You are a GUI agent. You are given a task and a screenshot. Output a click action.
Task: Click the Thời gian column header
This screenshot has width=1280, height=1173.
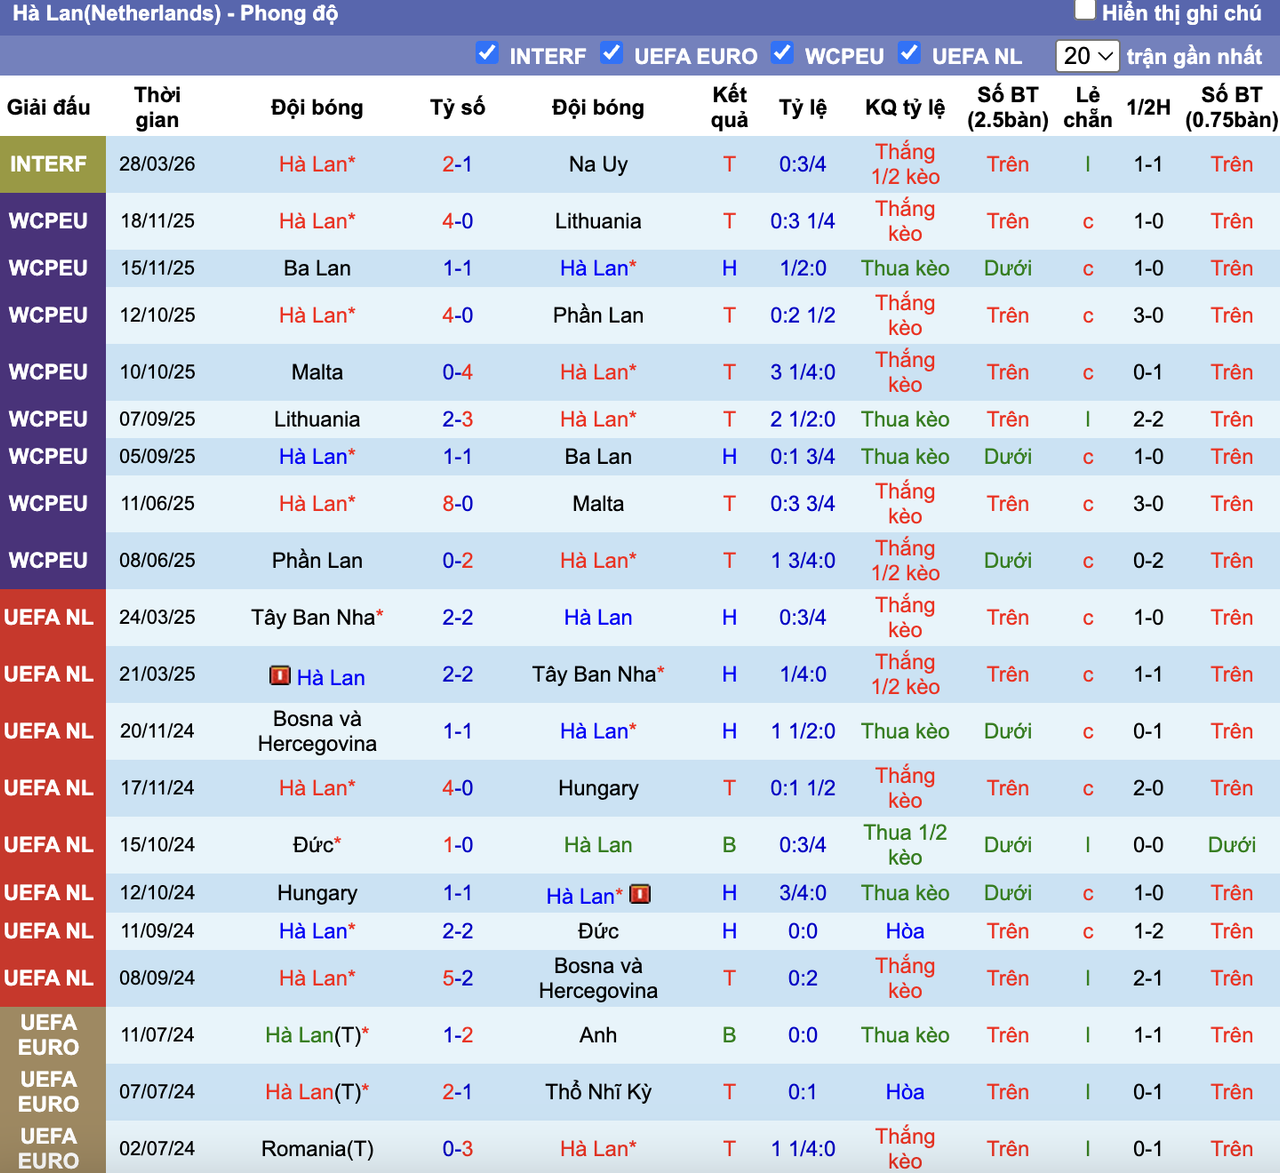pos(157,107)
